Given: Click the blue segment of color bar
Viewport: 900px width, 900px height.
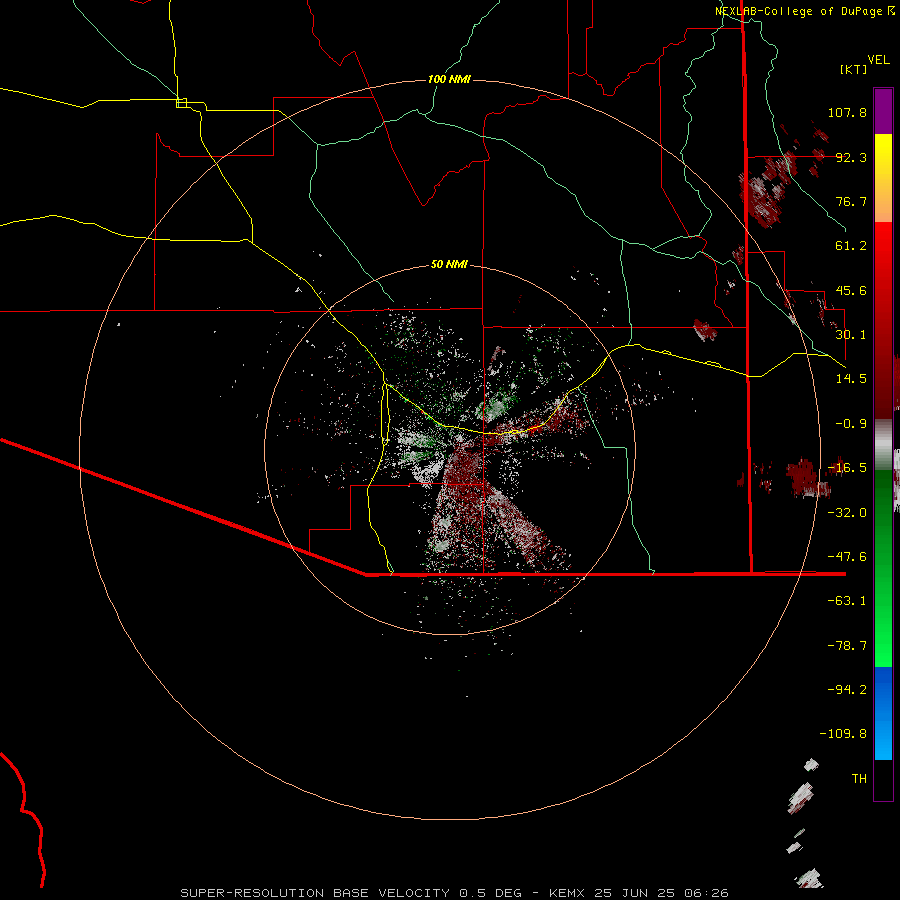Looking at the screenshot, I should (x=883, y=713).
